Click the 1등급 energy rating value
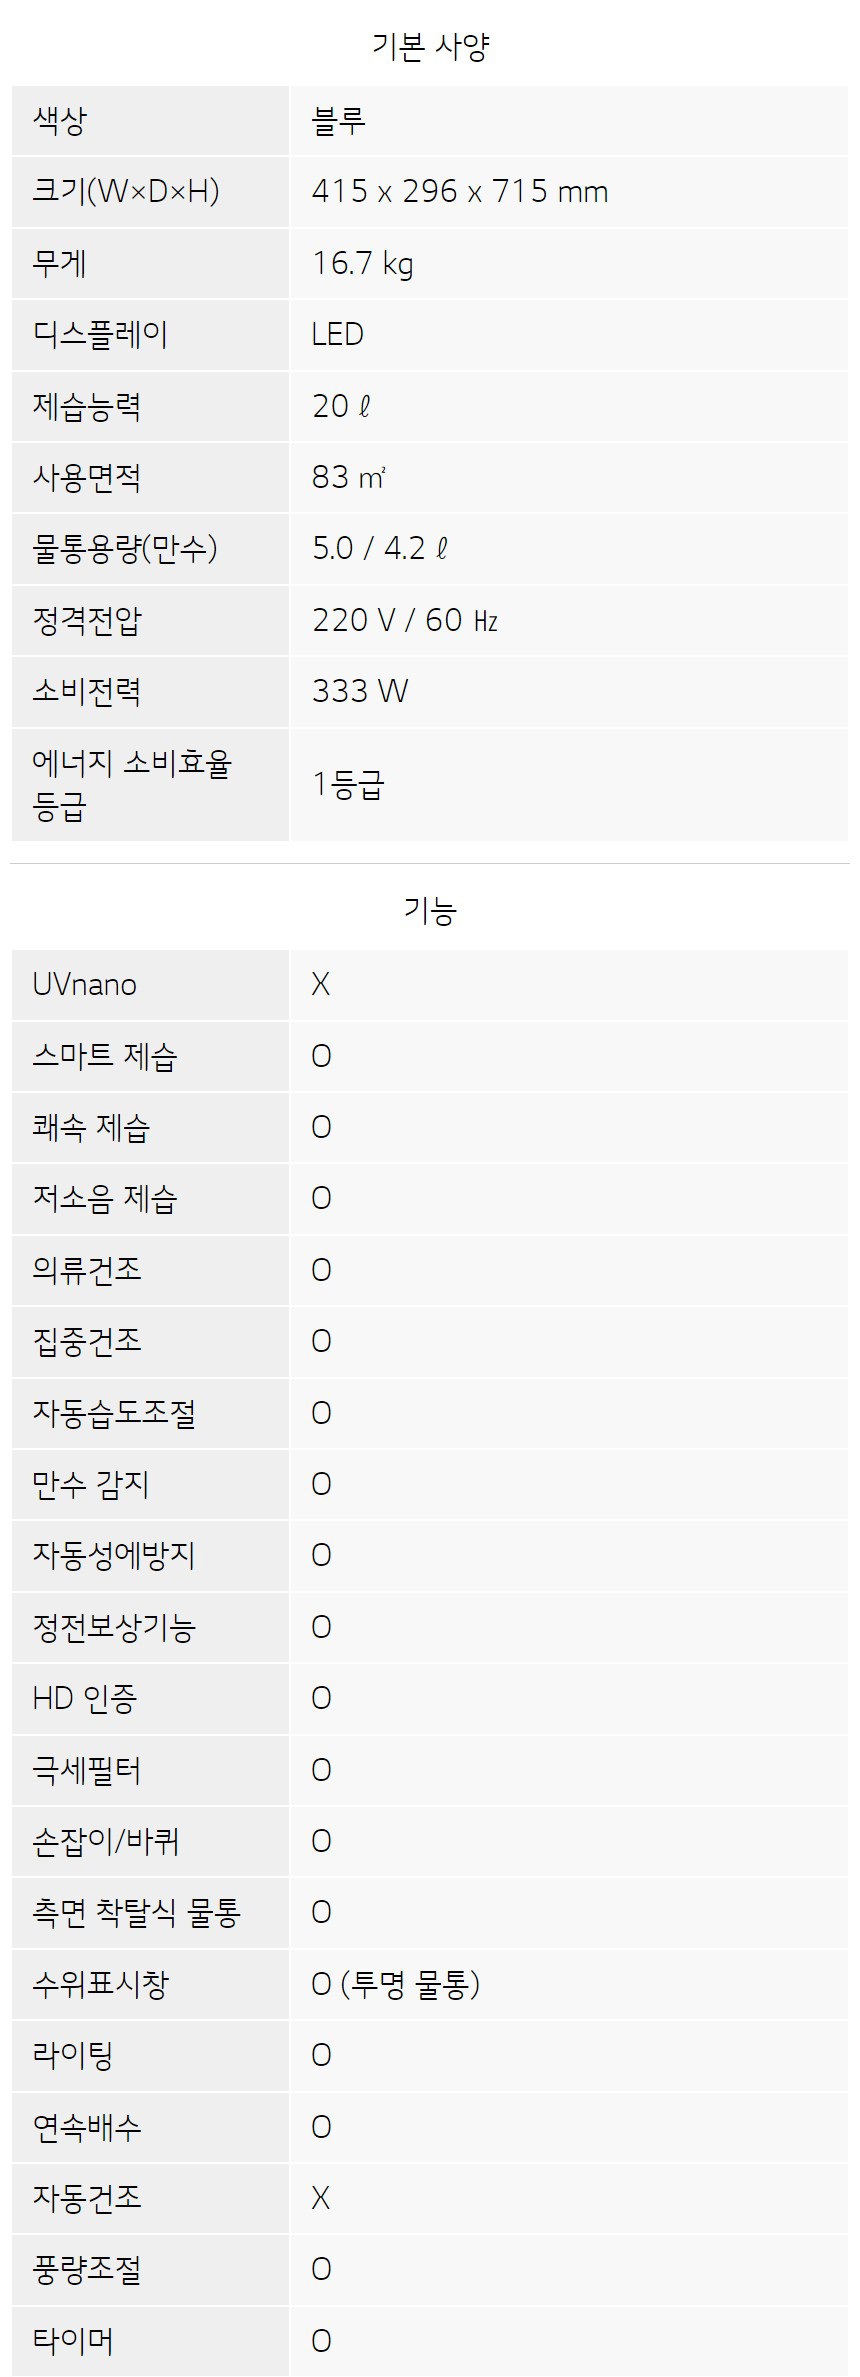Image resolution: width=860 pixels, height=2377 pixels. tap(347, 784)
